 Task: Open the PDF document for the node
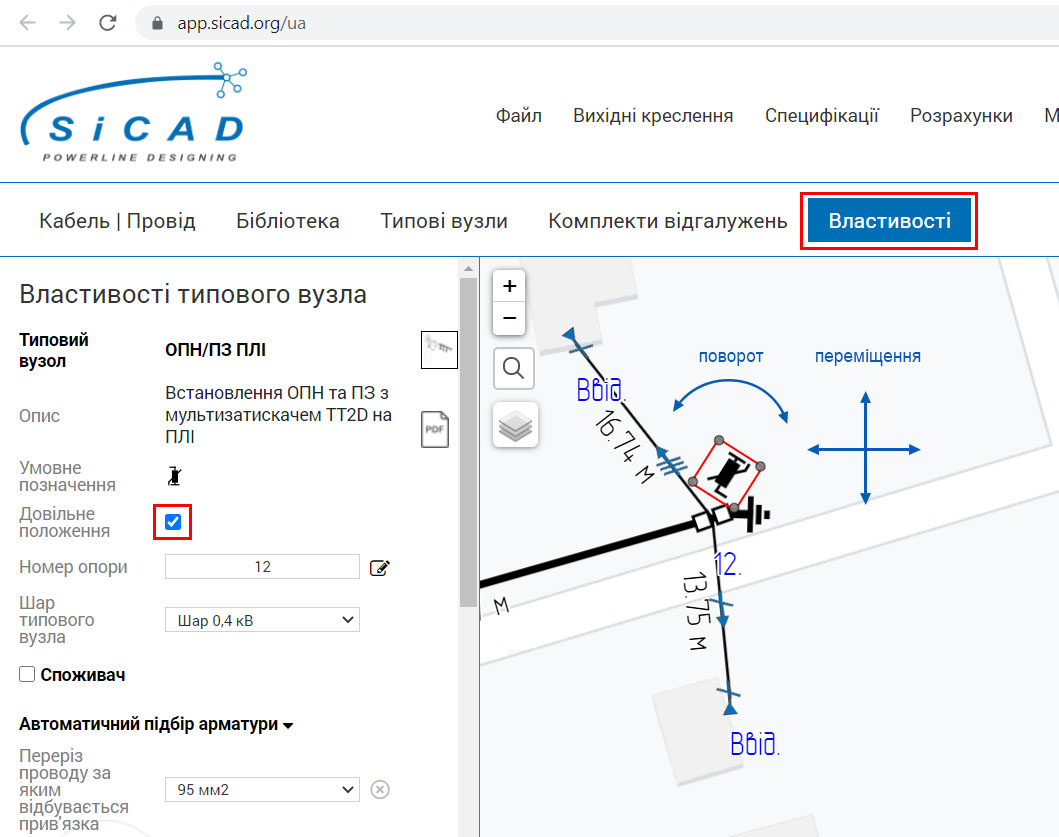[435, 429]
